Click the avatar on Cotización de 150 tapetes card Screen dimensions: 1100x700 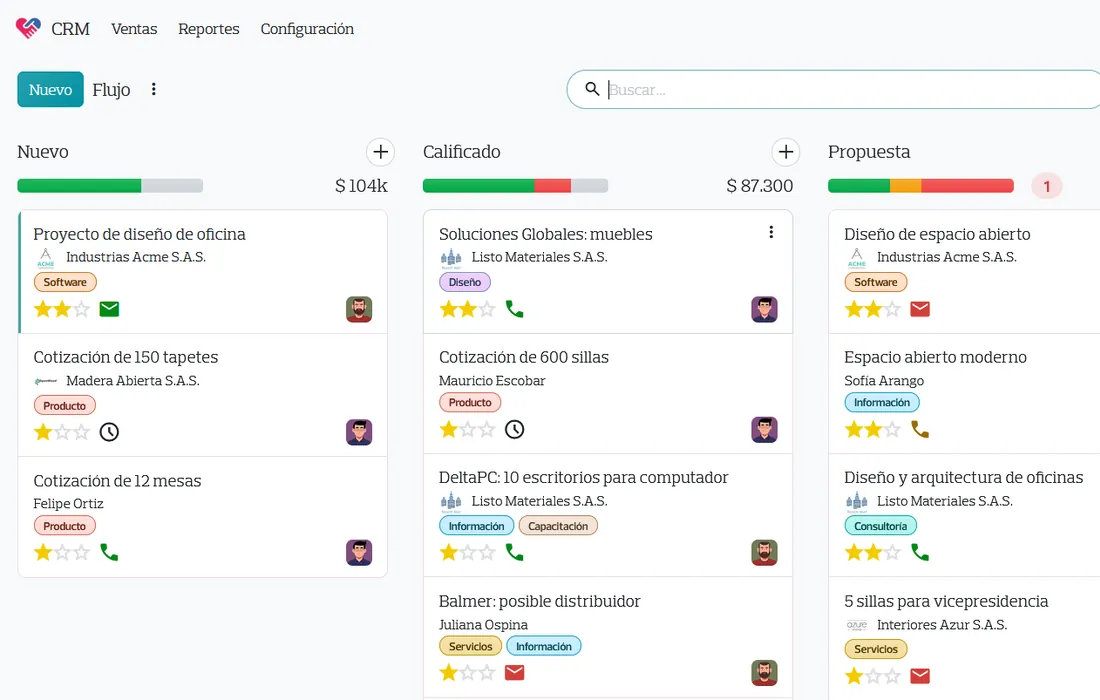[359, 432]
